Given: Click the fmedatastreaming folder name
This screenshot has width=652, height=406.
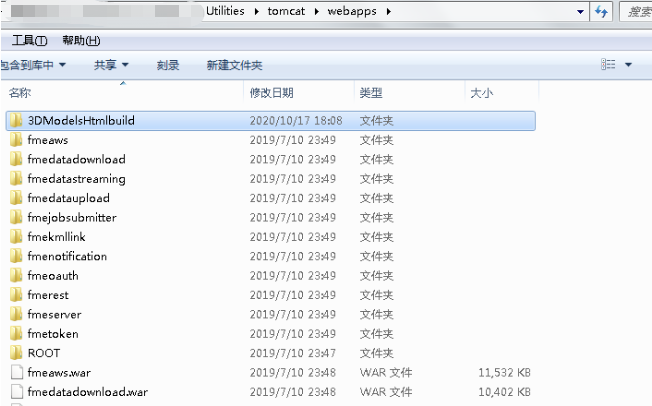Looking at the screenshot, I should pos(76,179).
